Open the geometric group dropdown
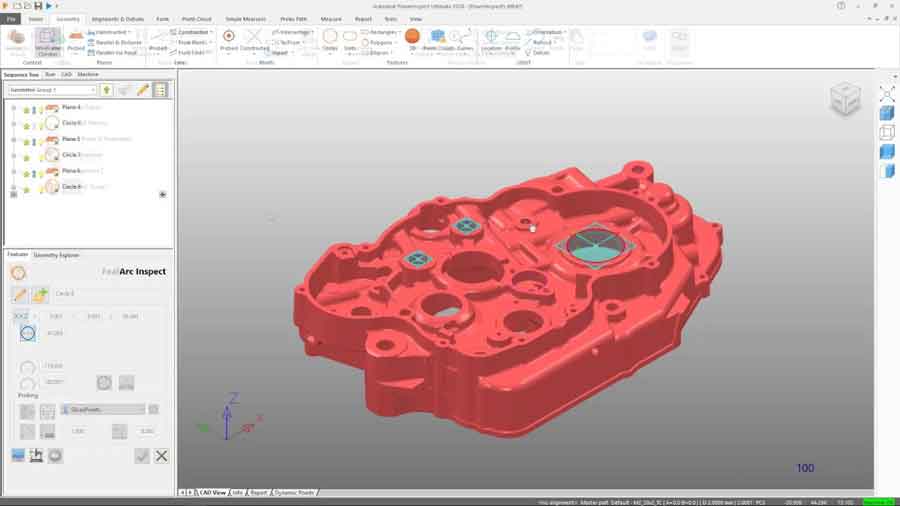The height and width of the screenshot is (506, 900). tap(52, 90)
